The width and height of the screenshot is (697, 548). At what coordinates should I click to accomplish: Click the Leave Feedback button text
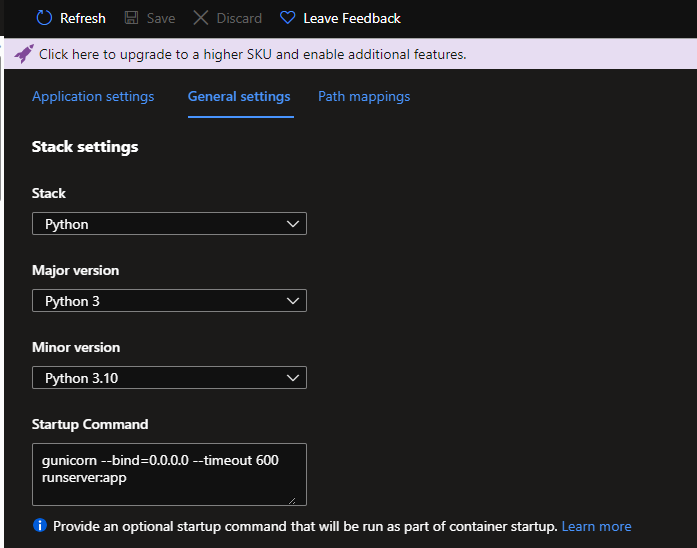[x=352, y=18]
